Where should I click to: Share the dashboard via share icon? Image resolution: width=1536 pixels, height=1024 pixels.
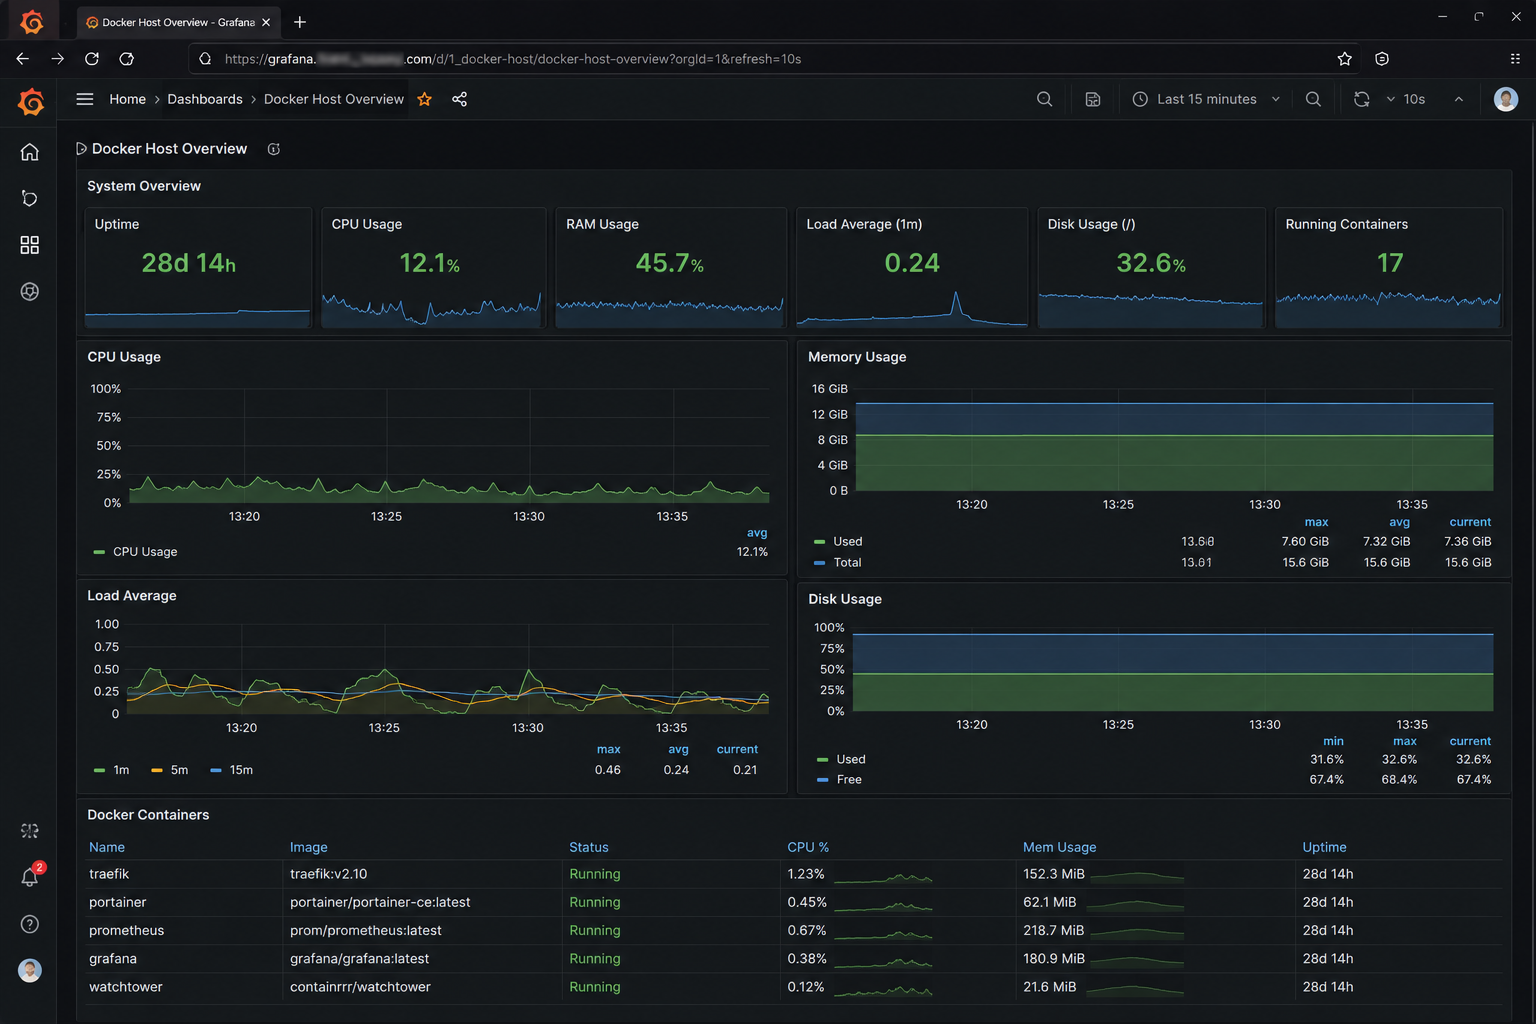coord(459,99)
